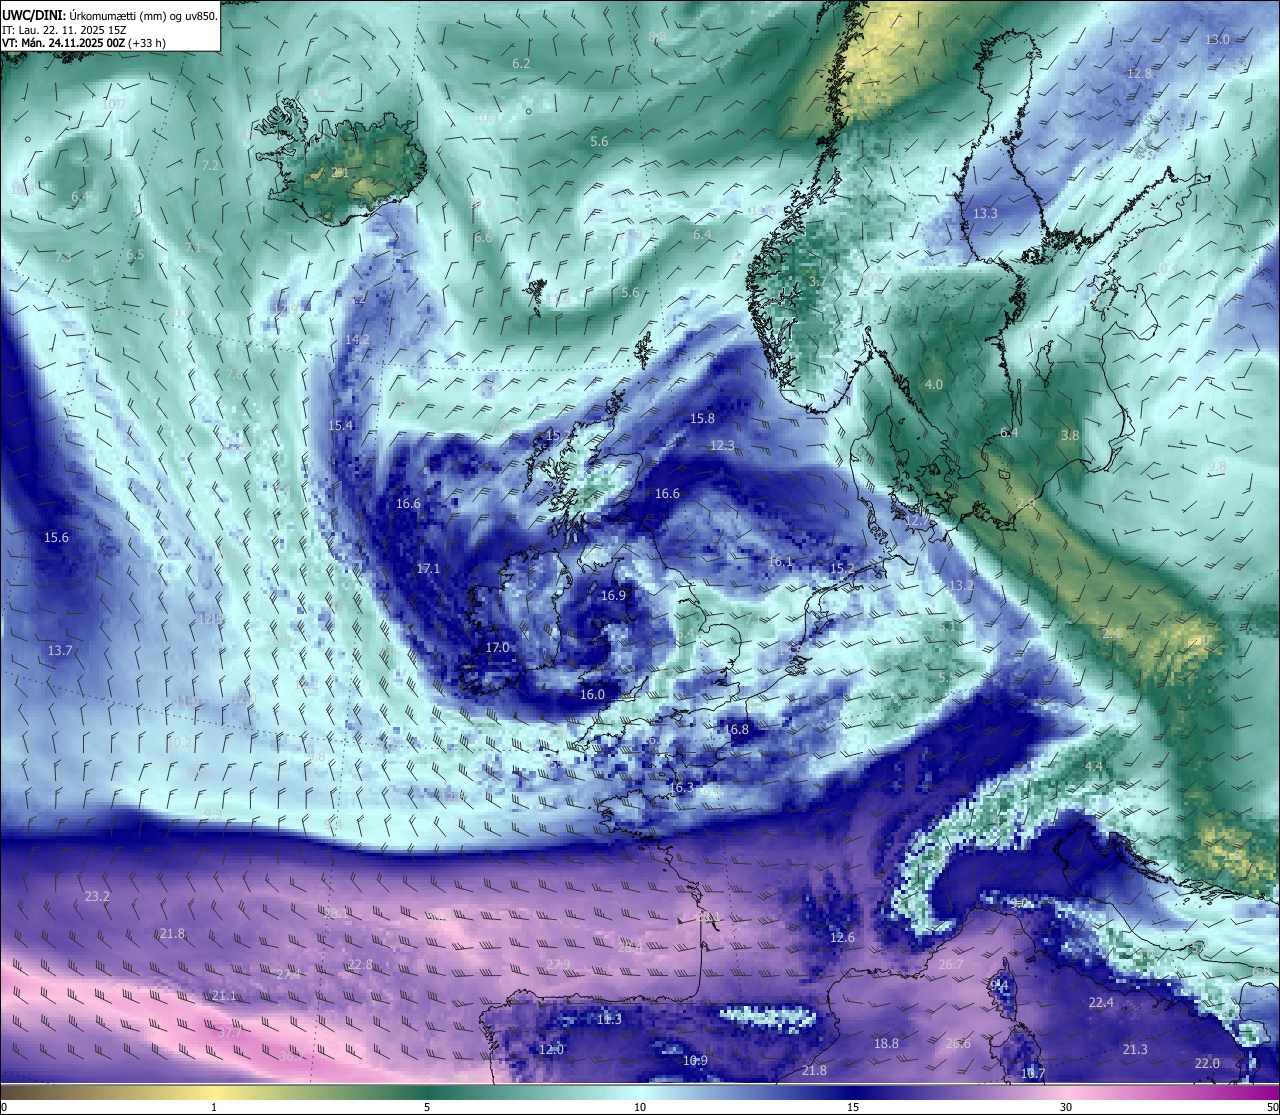Select map value '15.4' in the Atlantic
The width and height of the screenshot is (1280, 1115).
click(341, 426)
